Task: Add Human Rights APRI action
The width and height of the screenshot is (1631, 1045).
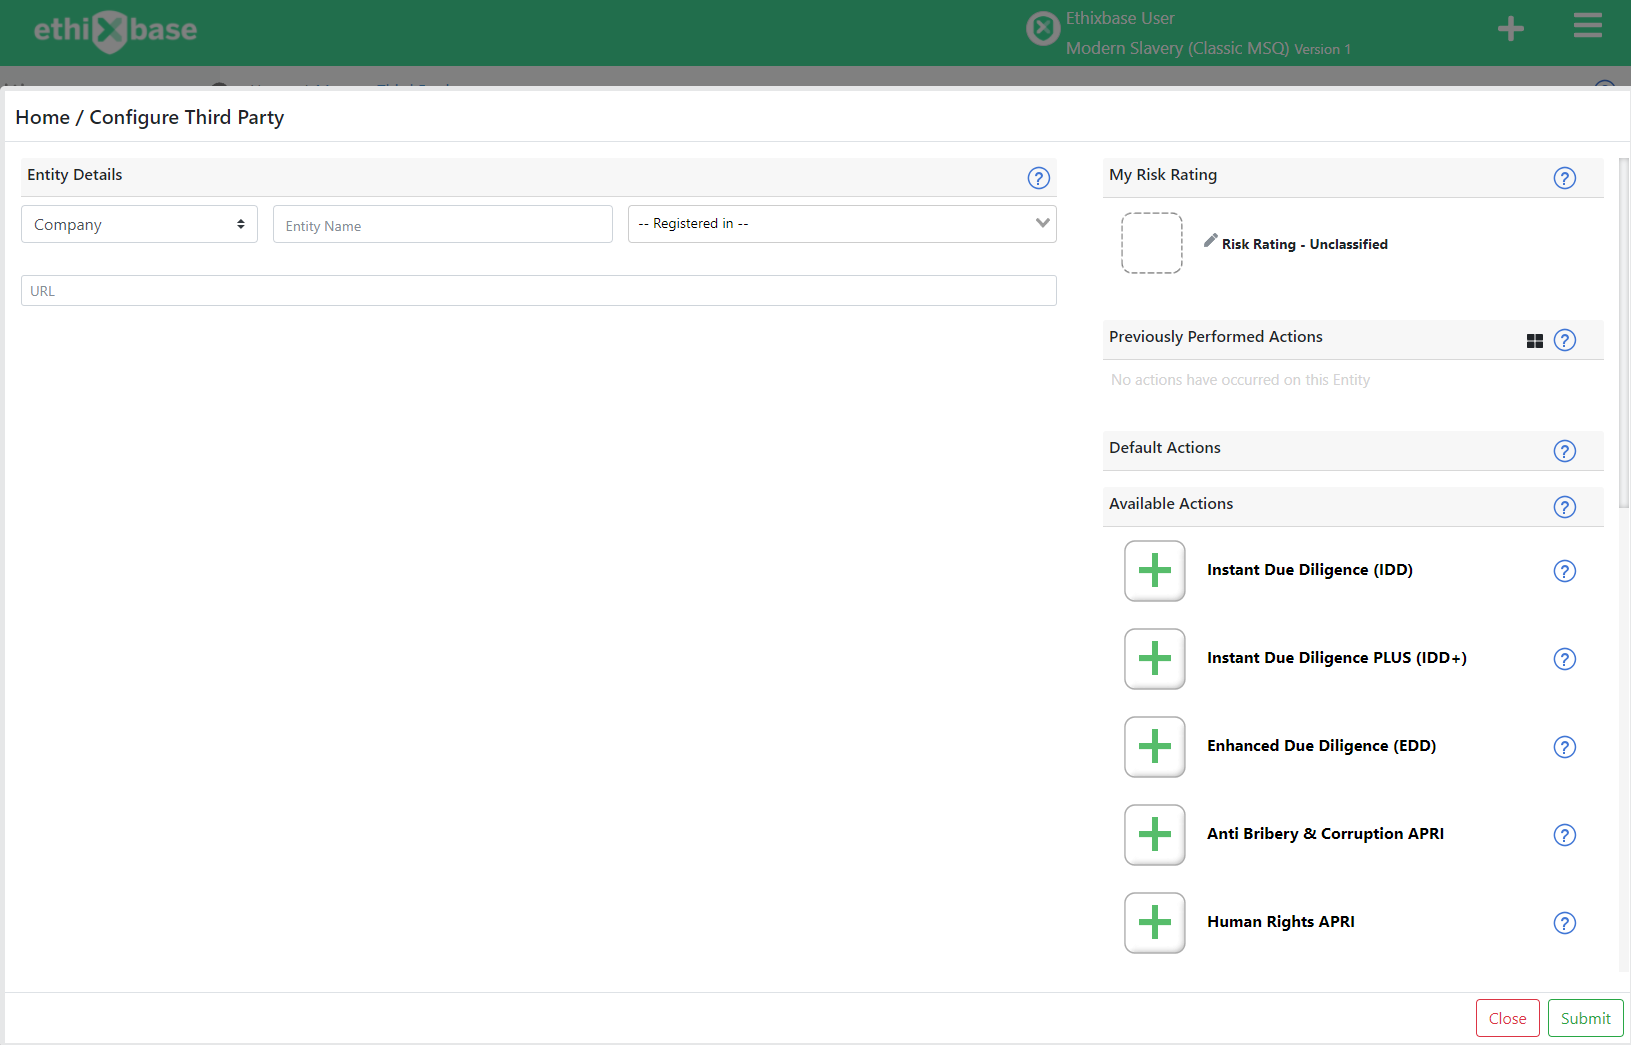Action: [x=1155, y=923]
